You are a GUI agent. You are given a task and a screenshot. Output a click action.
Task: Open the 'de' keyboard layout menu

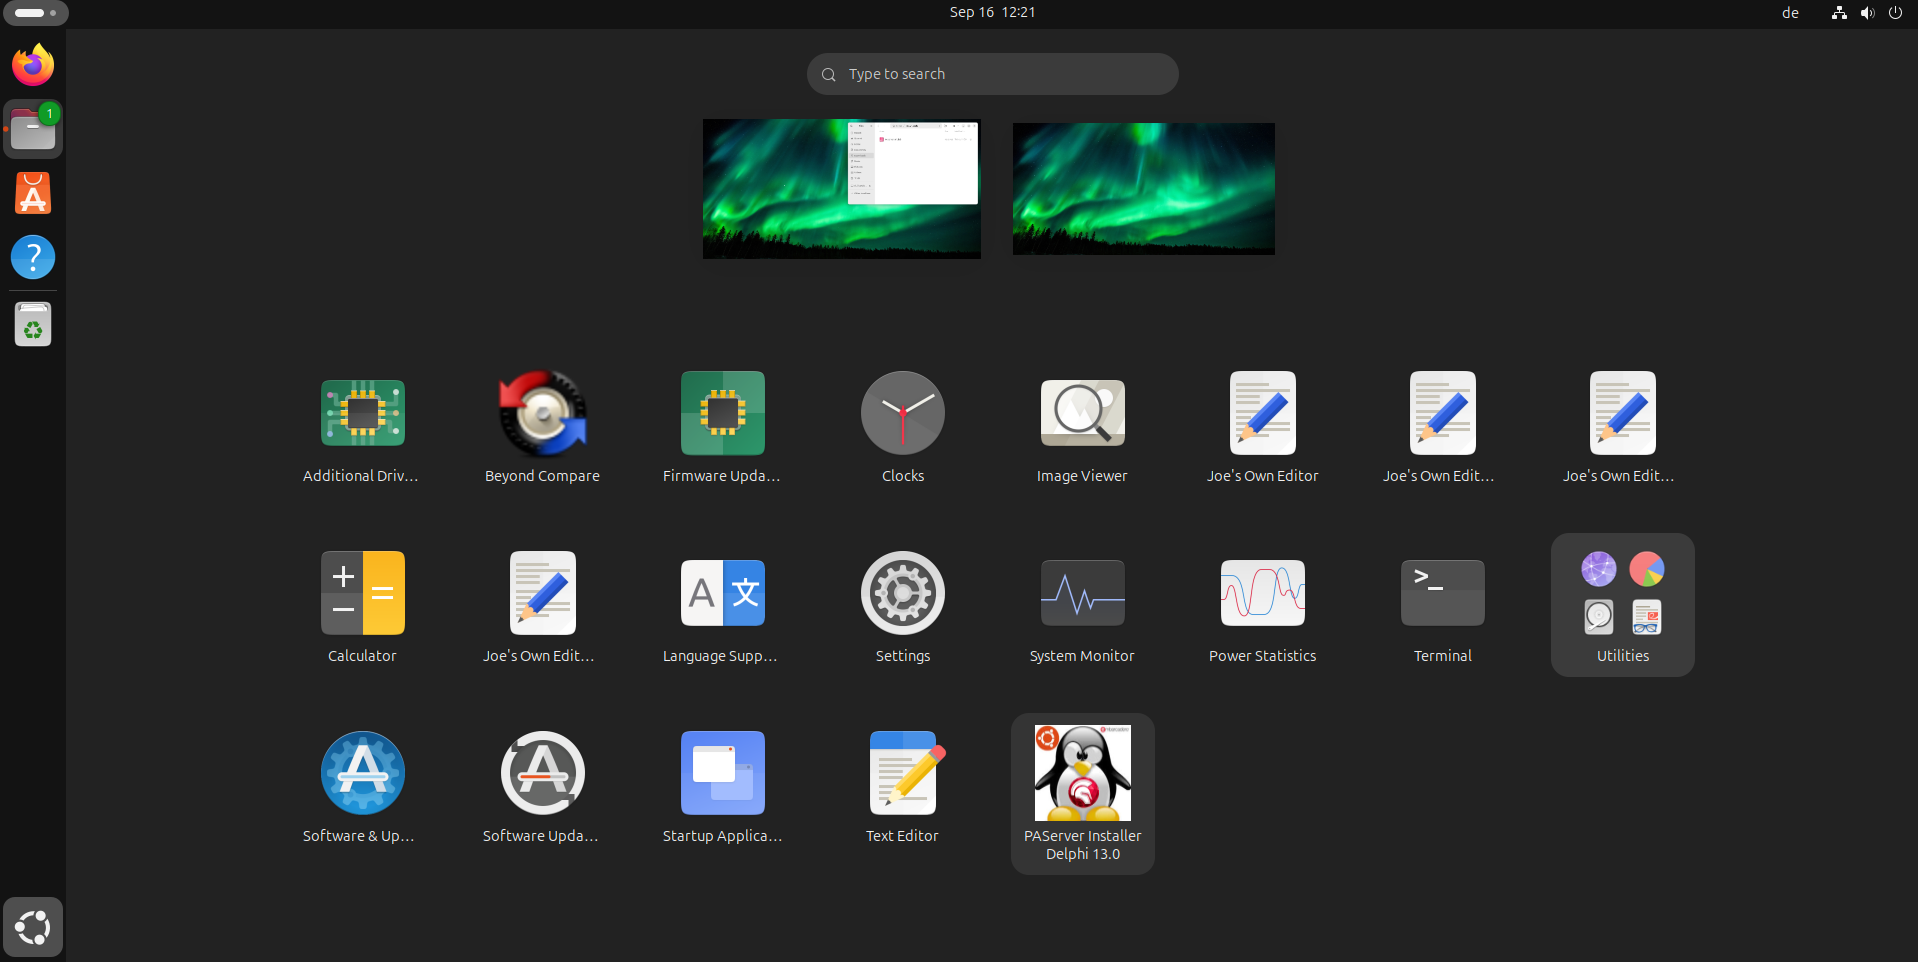click(1790, 13)
